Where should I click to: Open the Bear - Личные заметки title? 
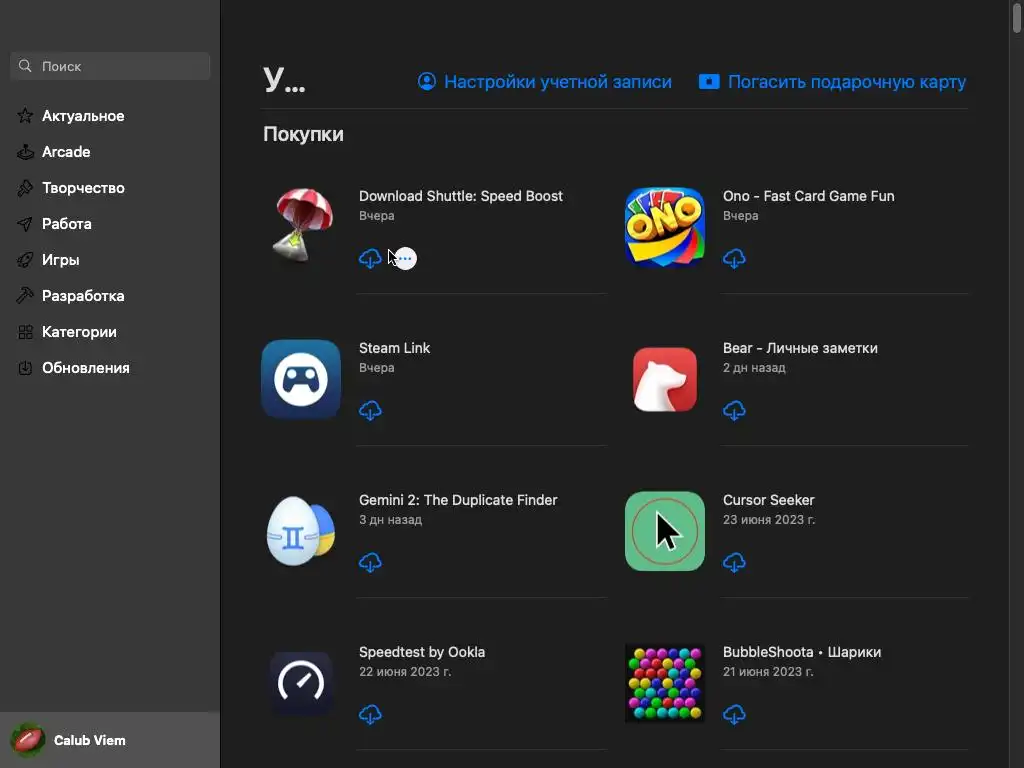point(800,348)
